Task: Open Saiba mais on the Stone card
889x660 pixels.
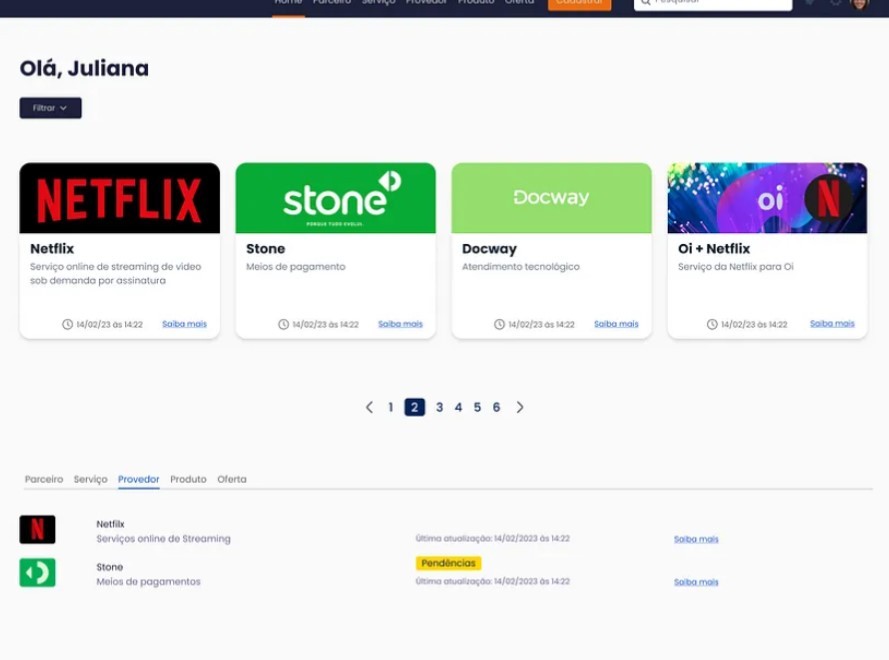Action: tap(400, 324)
